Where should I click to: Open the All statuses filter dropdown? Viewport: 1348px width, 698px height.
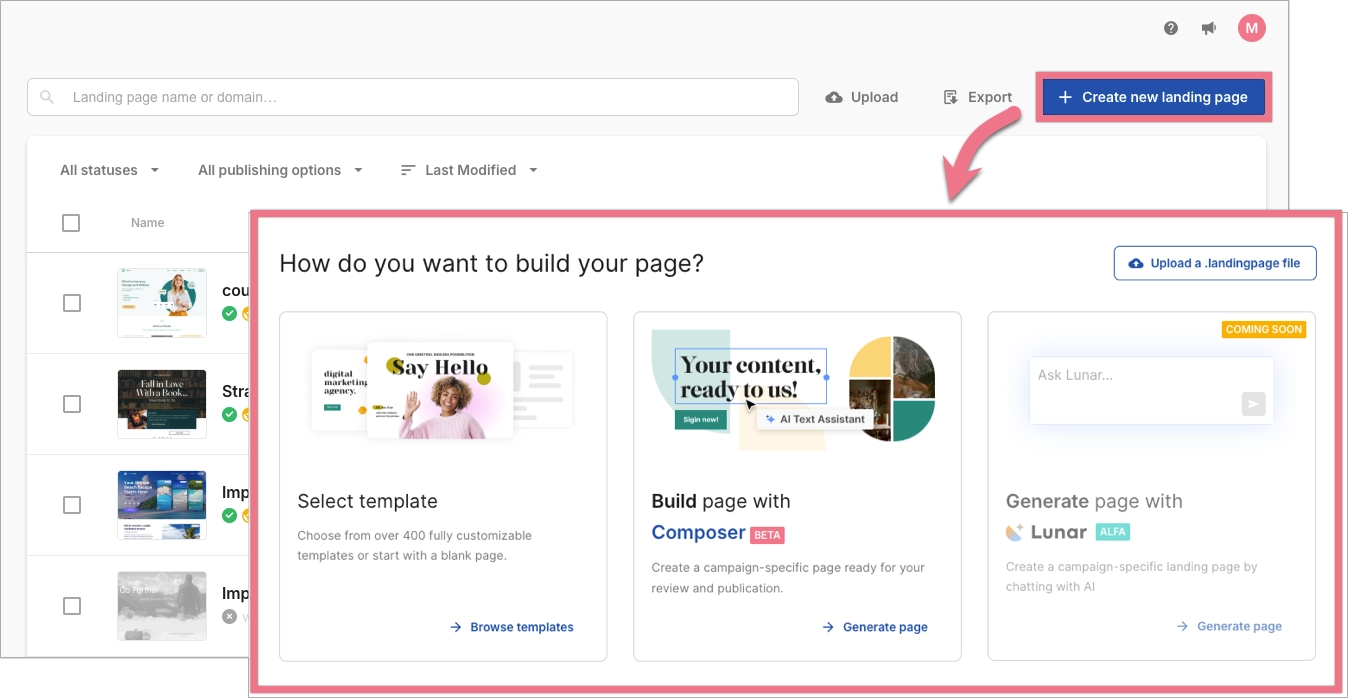(108, 170)
